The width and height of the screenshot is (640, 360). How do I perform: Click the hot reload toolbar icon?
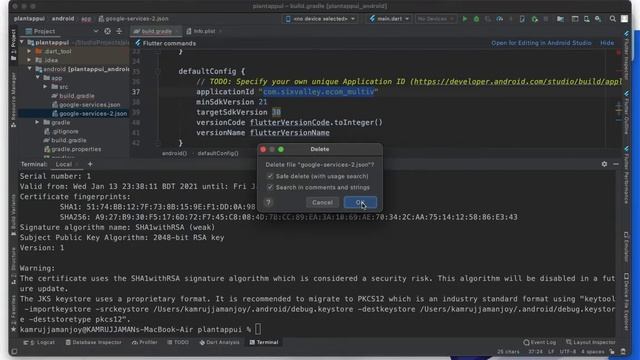511,19
